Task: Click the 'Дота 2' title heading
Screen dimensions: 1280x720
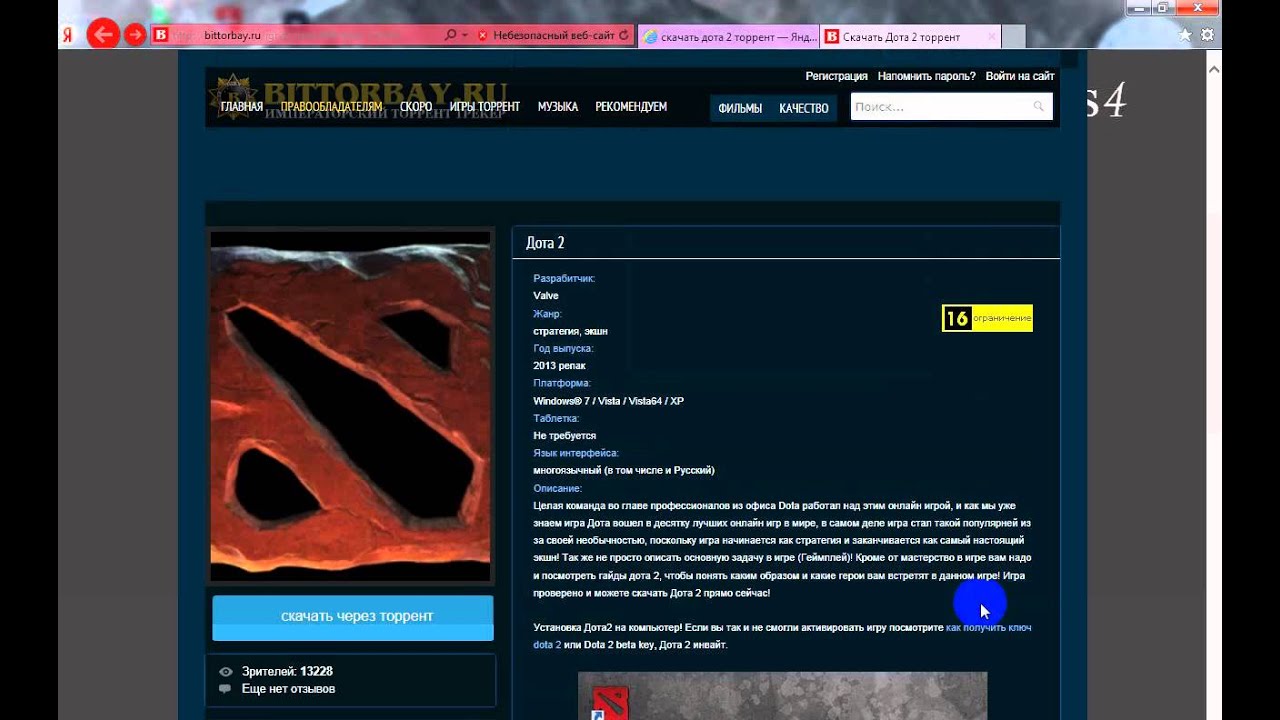Action: point(545,243)
